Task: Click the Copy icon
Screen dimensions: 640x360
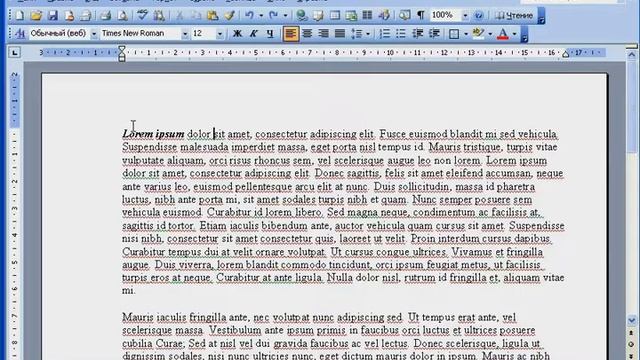Action: tap(196, 16)
